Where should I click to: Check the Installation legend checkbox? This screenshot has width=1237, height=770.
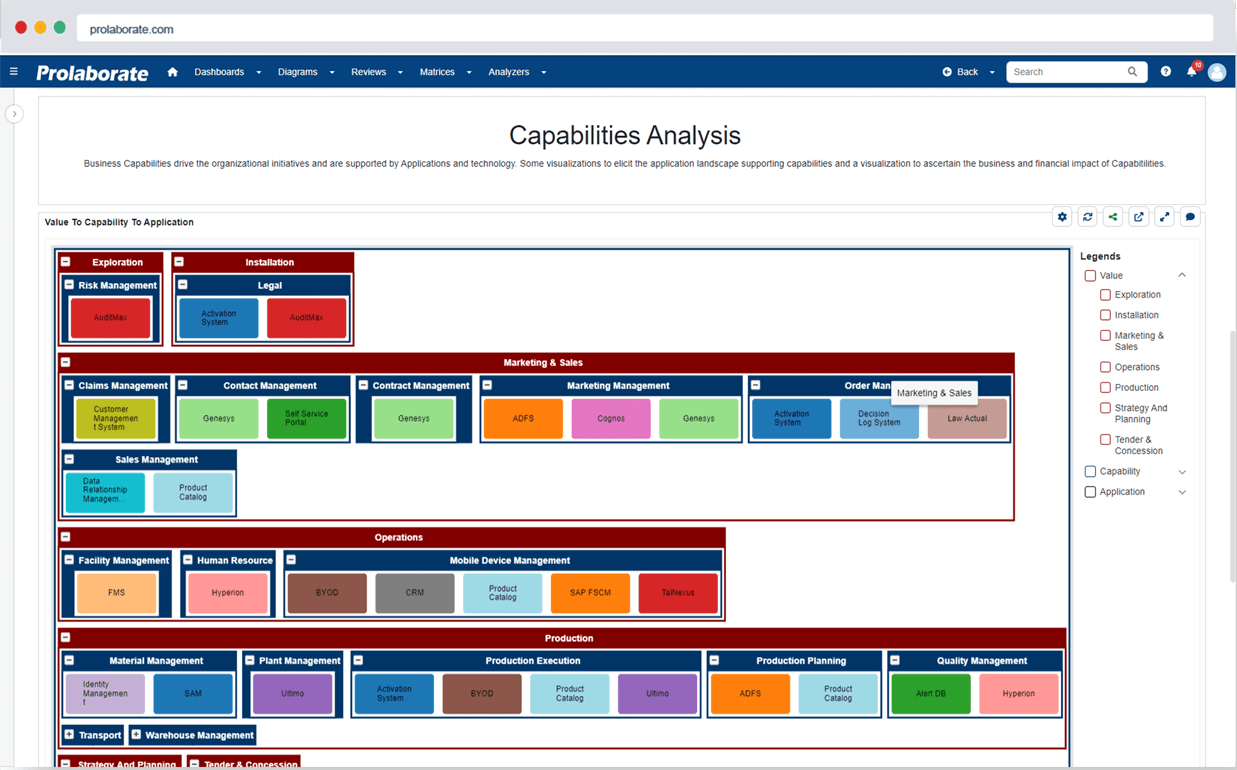[1105, 315]
